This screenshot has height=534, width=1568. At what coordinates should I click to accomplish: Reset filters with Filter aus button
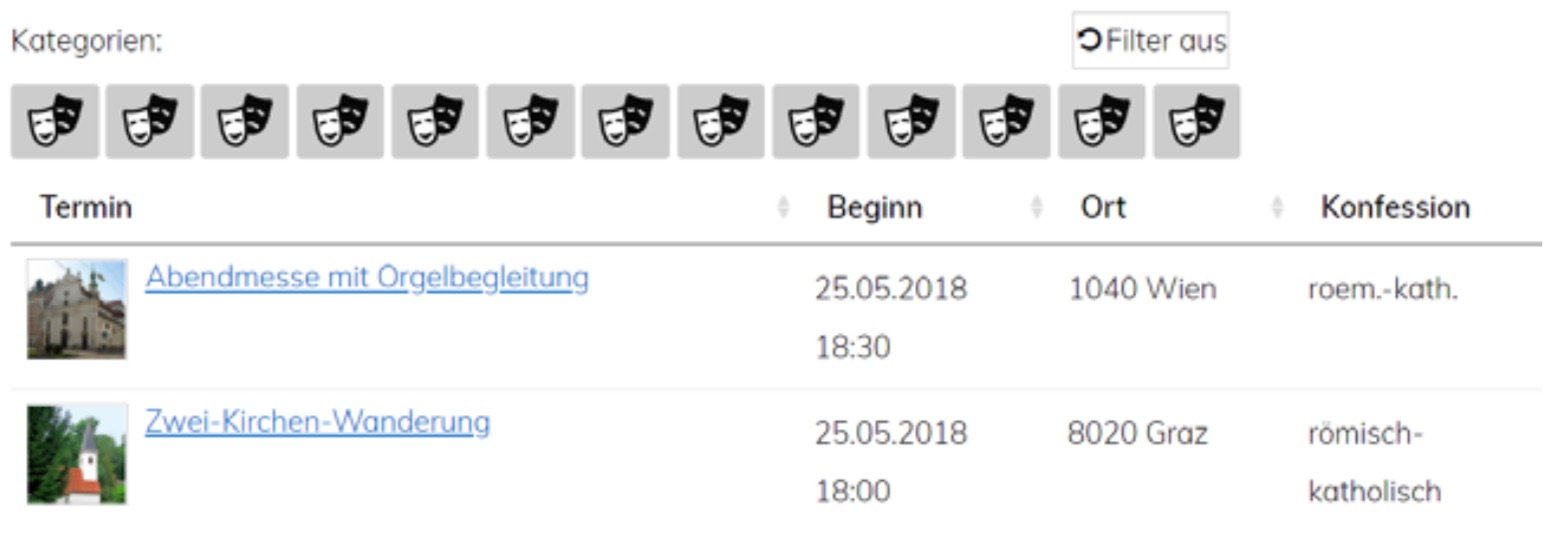tap(1151, 40)
